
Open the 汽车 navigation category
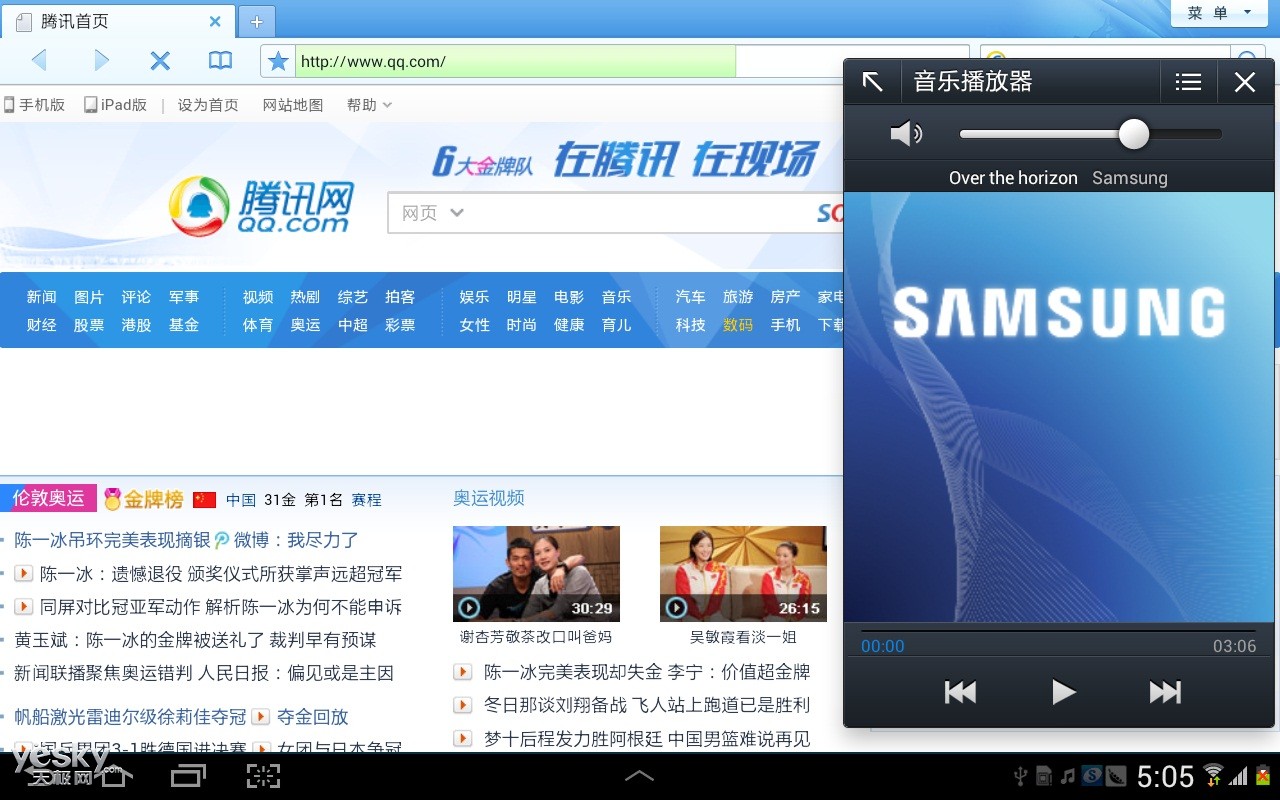click(690, 297)
